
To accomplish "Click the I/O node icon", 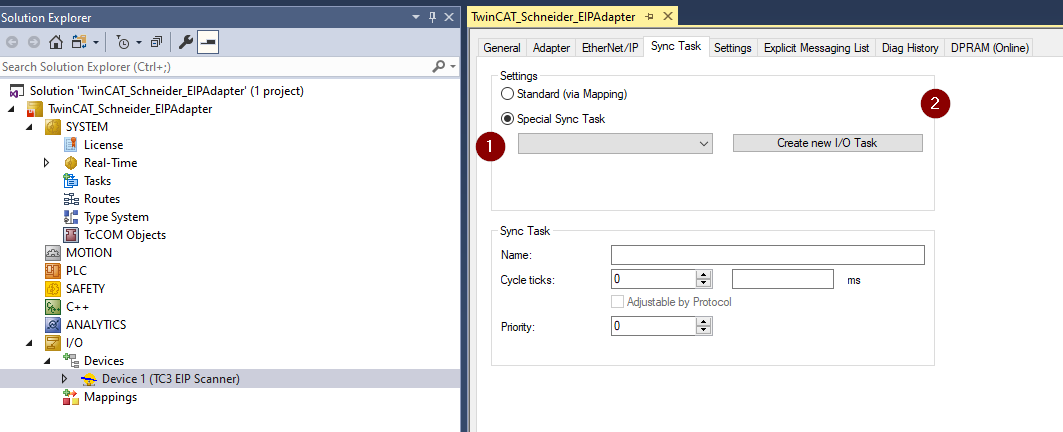I will pos(53,342).
